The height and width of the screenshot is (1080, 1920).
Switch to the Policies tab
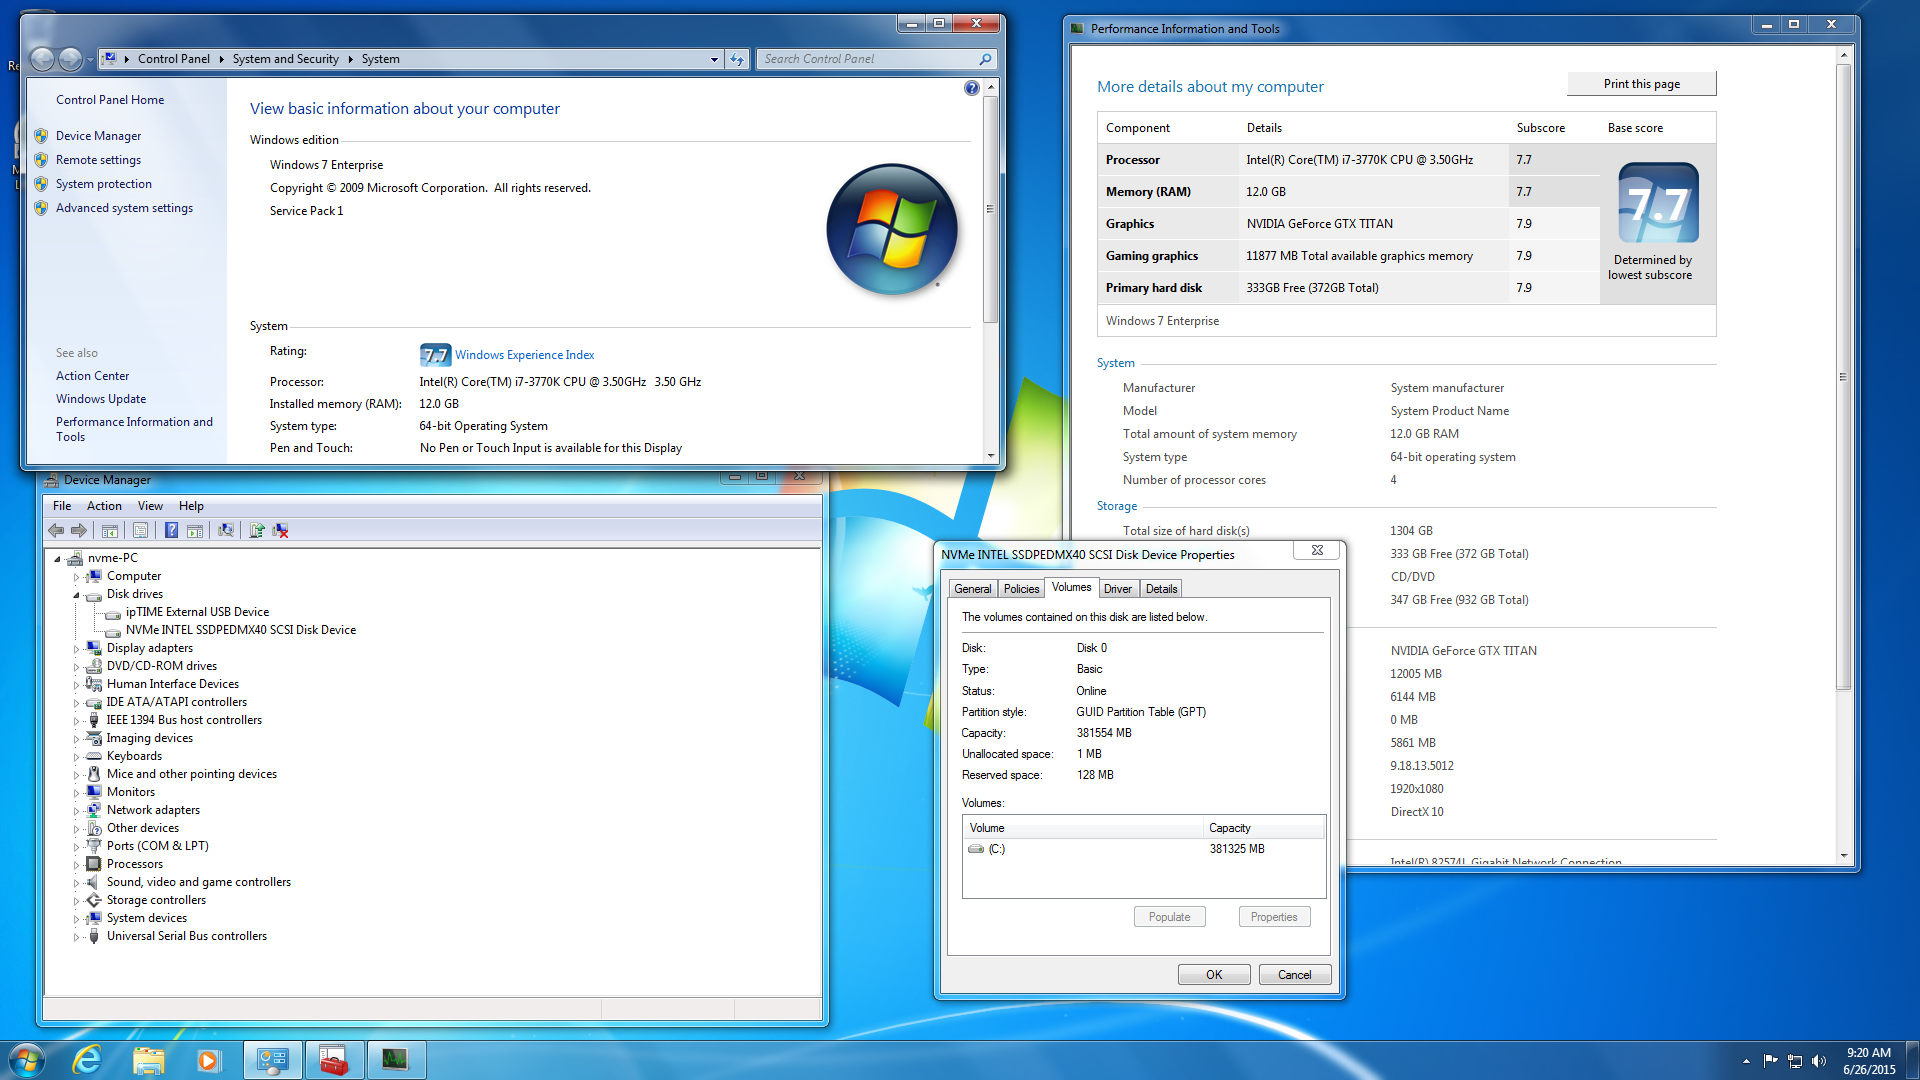pyautogui.click(x=1021, y=589)
